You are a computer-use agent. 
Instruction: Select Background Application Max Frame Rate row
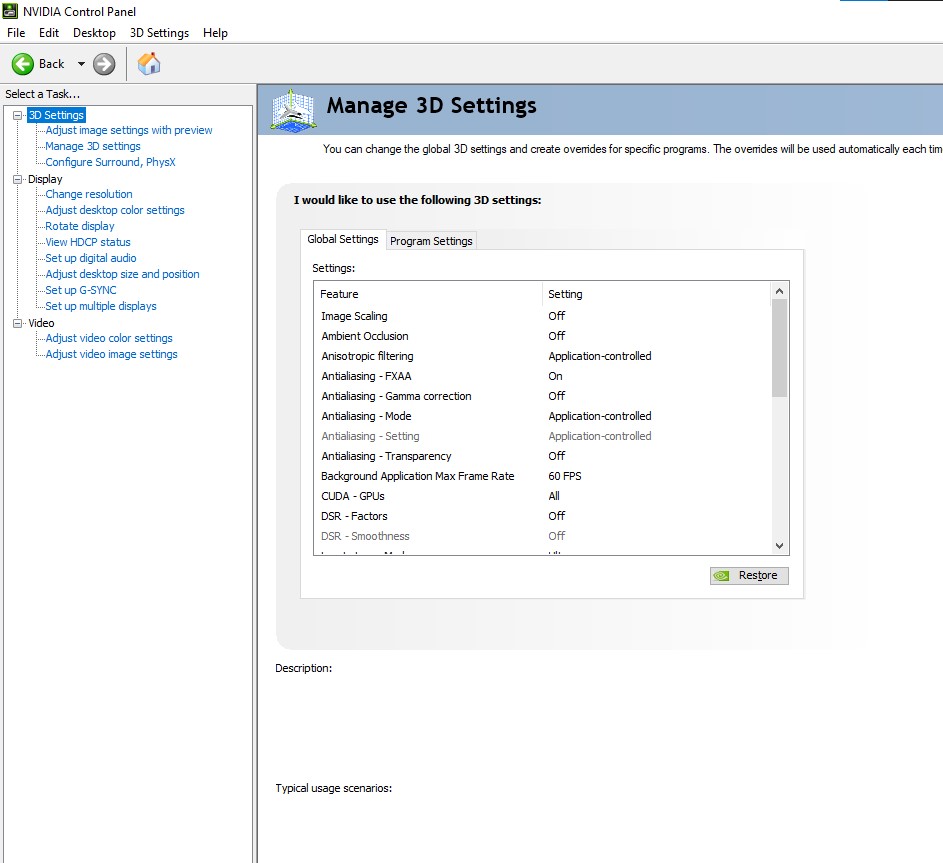click(x=542, y=476)
